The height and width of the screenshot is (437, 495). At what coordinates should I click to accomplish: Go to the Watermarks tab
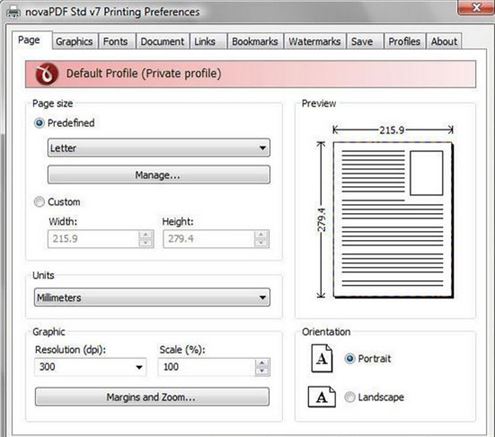tap(314, 42)
